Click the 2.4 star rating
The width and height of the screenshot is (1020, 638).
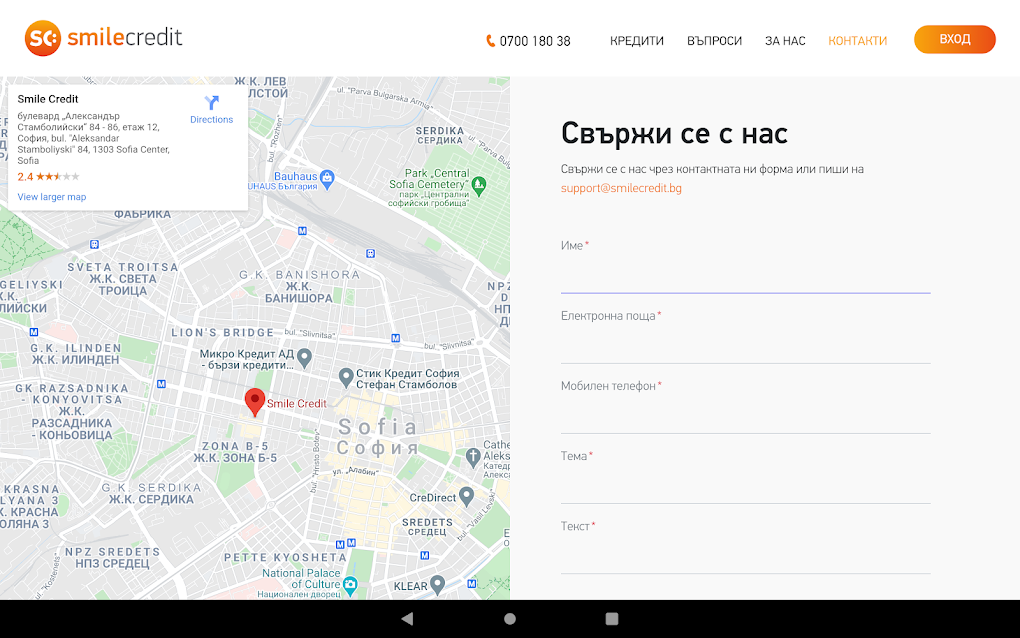click(48, 176)
